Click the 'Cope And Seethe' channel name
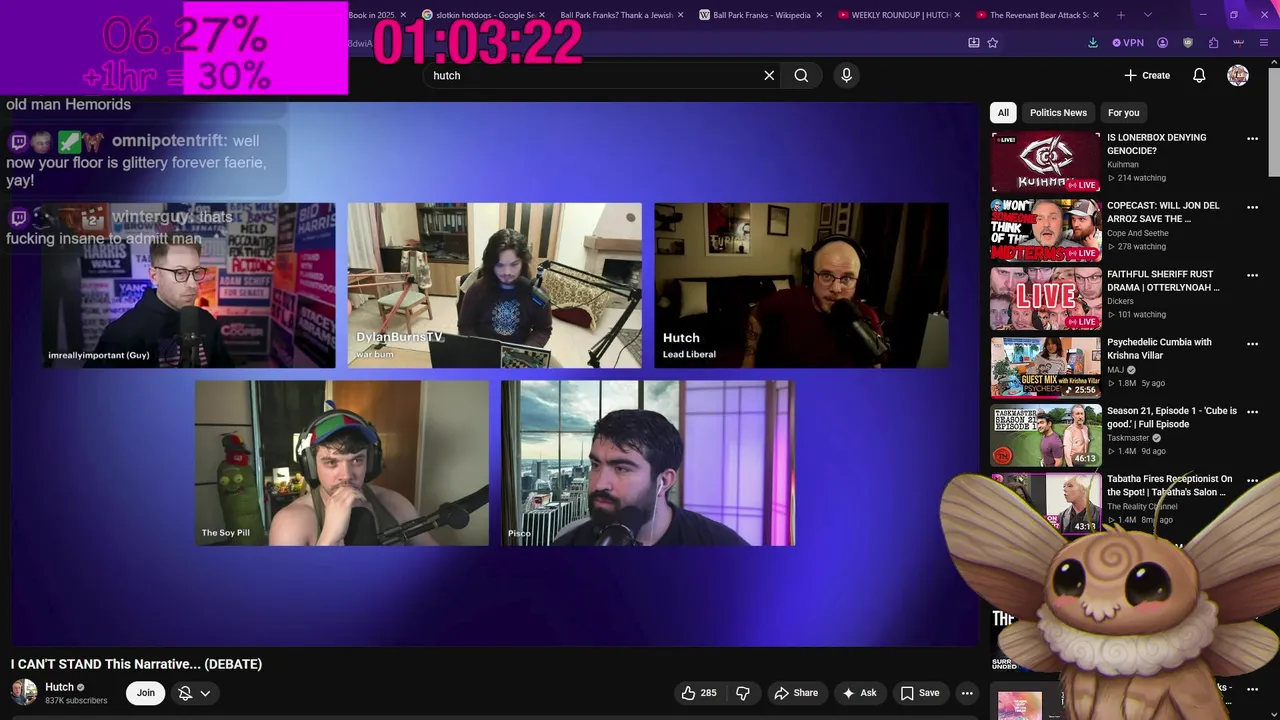This screenshot has height=720, width=1280. click(x=1138, y=233)
